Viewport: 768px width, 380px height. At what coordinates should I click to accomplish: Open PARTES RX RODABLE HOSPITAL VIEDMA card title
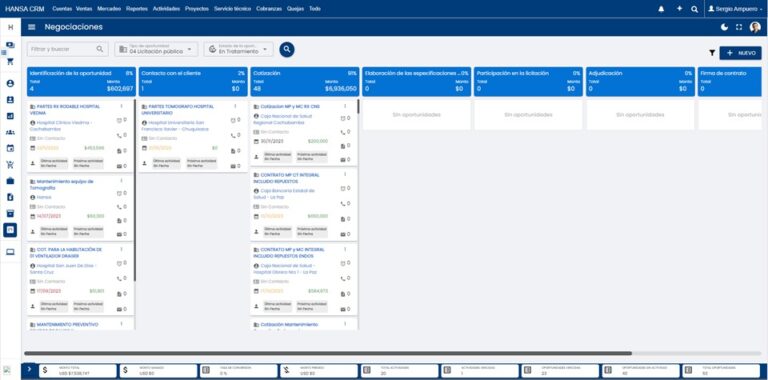(x=65, y=109)
